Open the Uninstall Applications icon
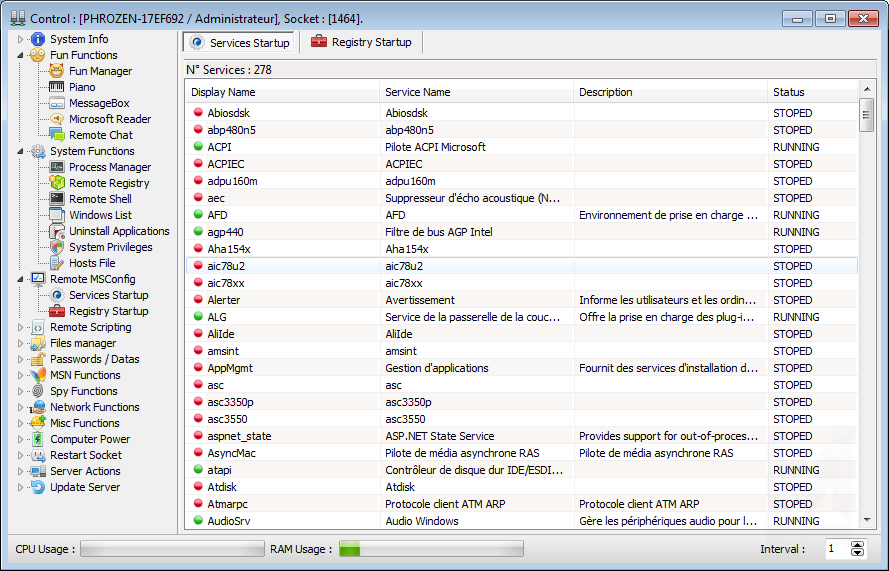The width and height of the screenshot is (889, 571). (57, 231)
